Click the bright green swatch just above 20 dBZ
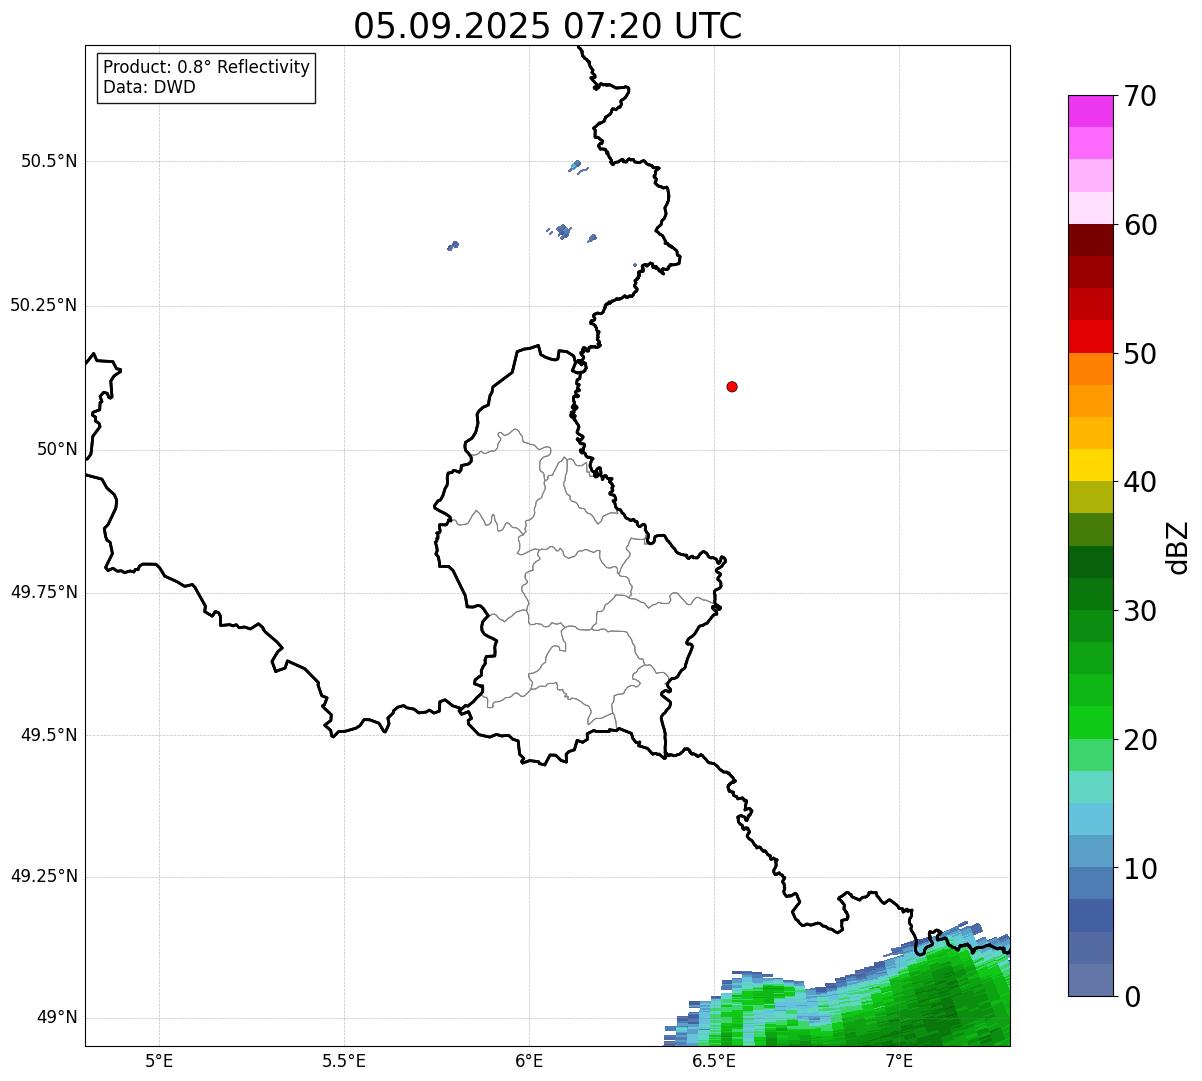The height and width of the screenshot is (1081, 1202). click(x=1090, y=722)
